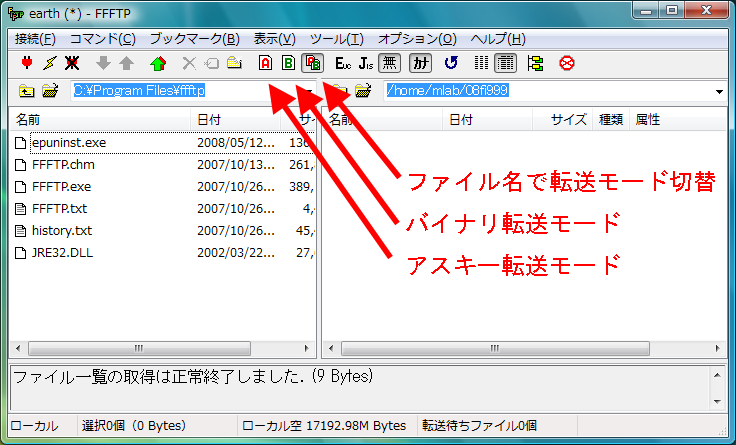
Task: Click the Quick Connect lightning icon
Action: (49, 63)
